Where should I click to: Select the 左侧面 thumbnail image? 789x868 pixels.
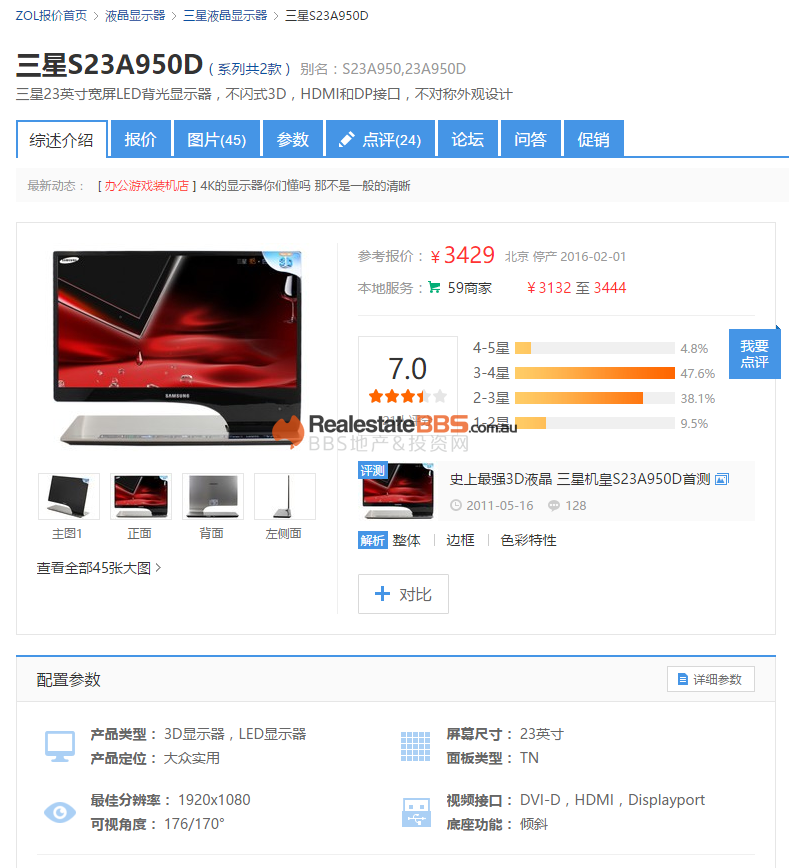tap(284, 497)
